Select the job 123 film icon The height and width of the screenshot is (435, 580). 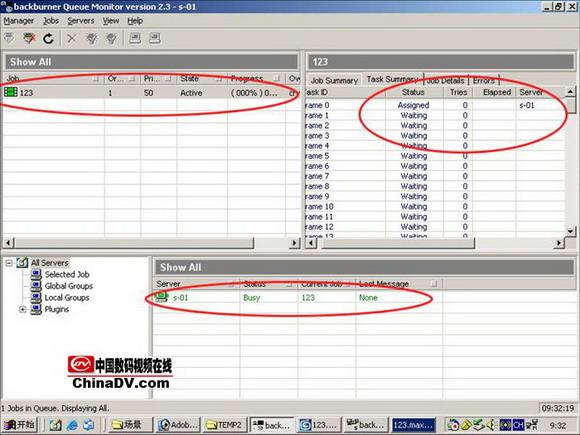pos(11,92)
